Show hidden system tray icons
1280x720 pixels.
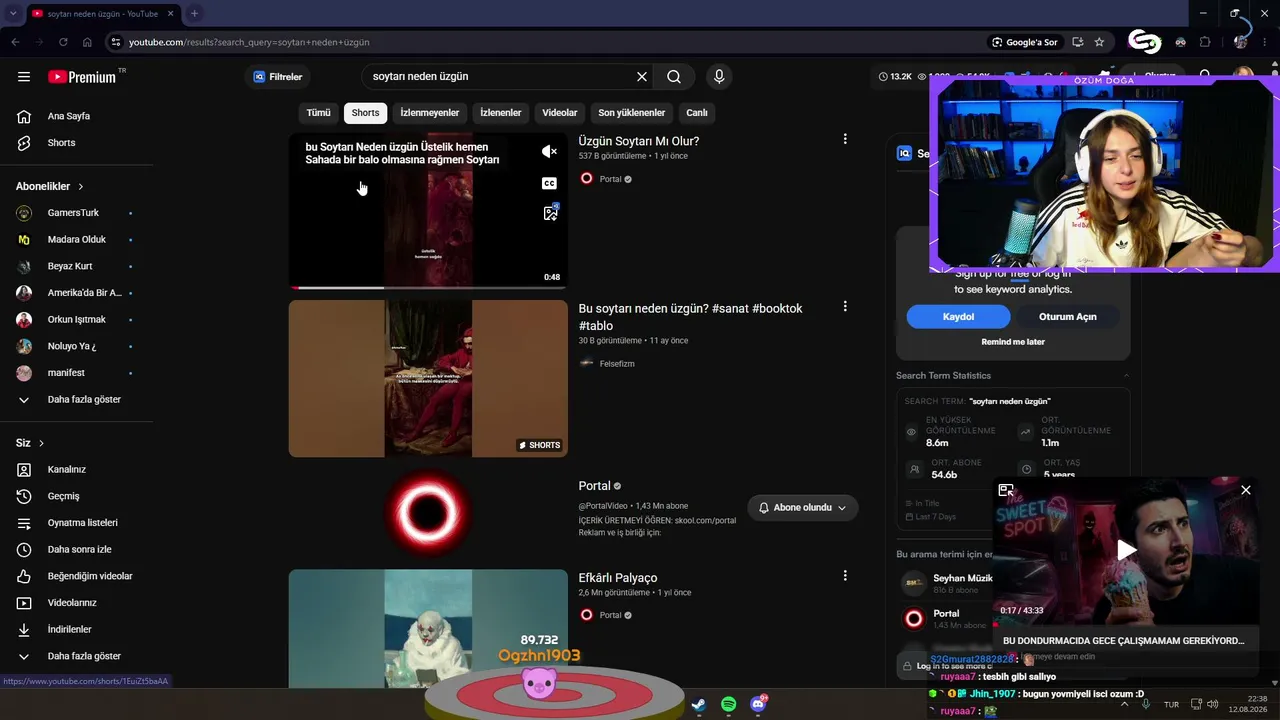1125,704
